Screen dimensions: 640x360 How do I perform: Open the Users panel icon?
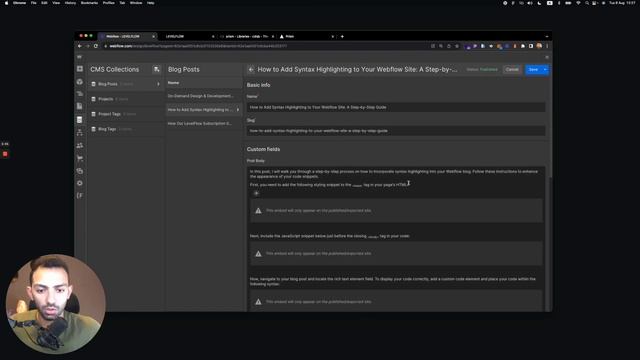pos(80,145)
